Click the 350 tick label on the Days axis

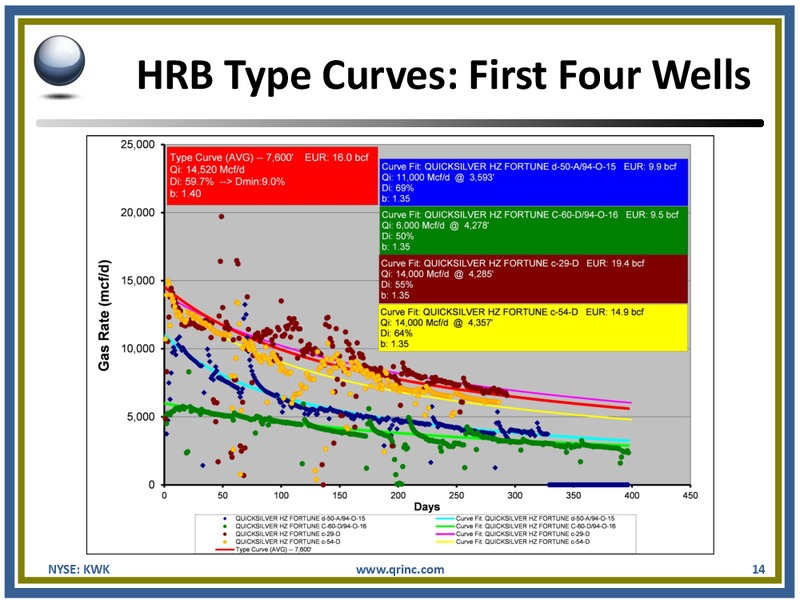[573, 495]
